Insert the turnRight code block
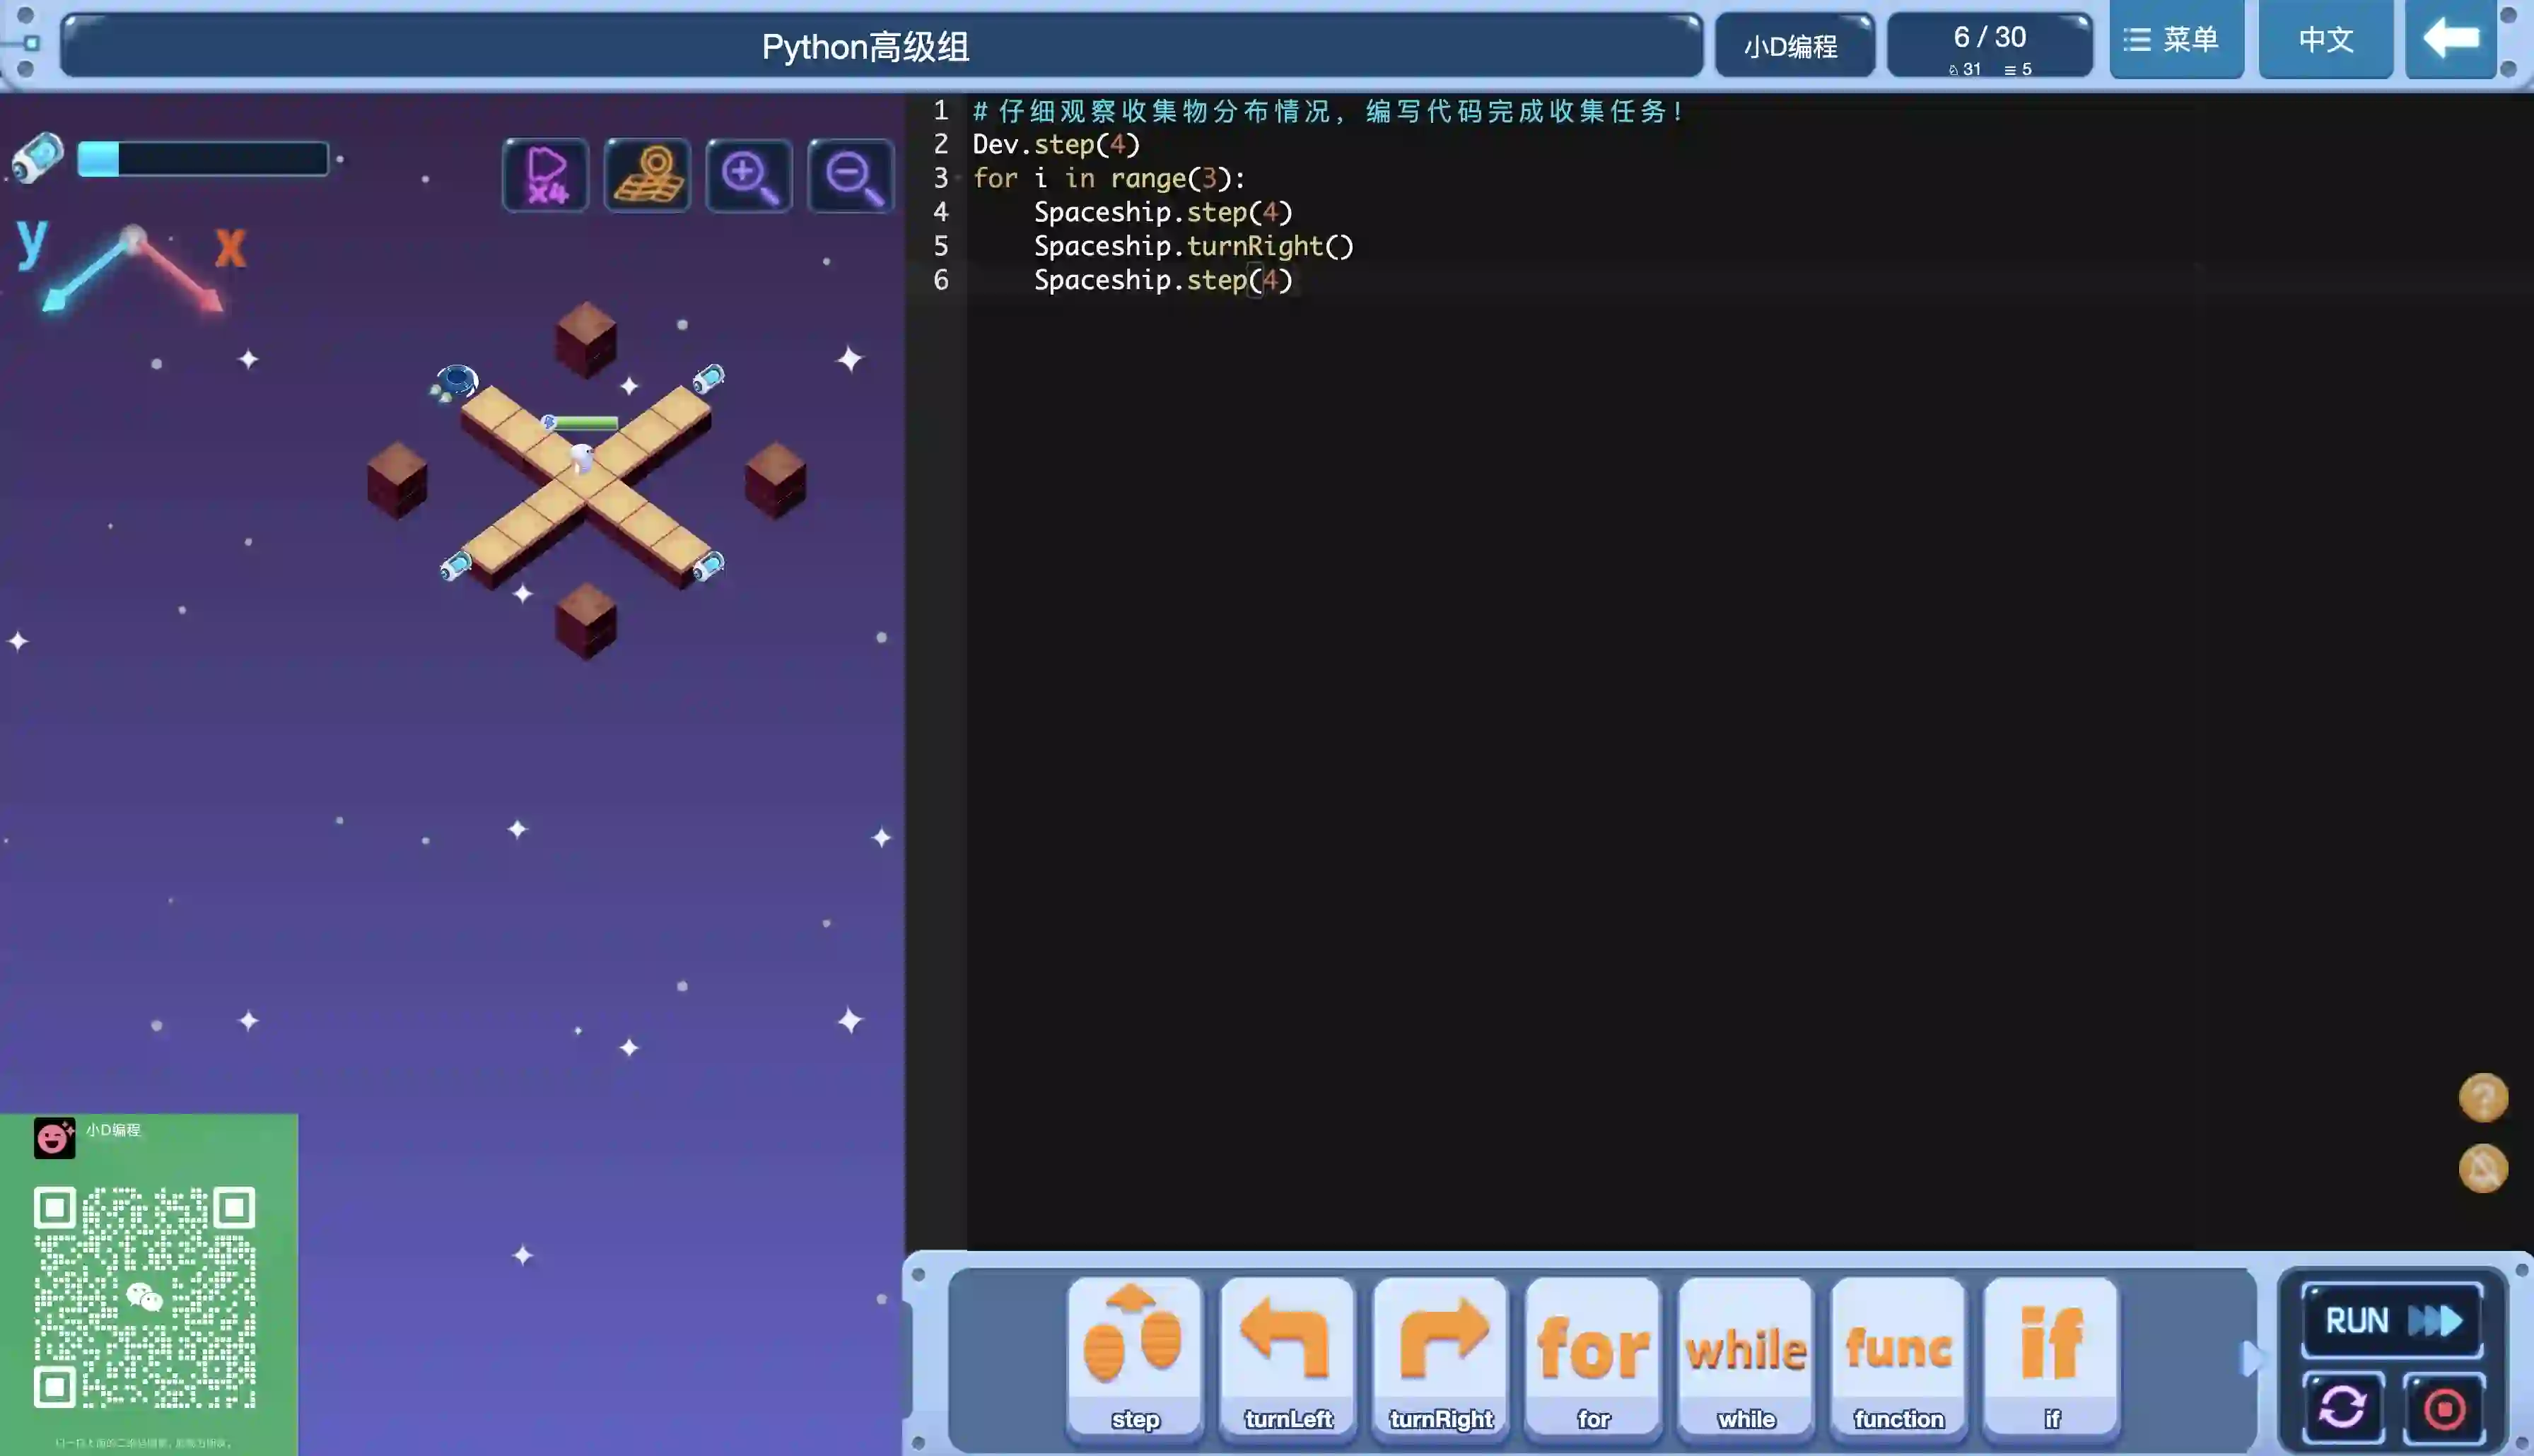 (x=1440, y=1355)
